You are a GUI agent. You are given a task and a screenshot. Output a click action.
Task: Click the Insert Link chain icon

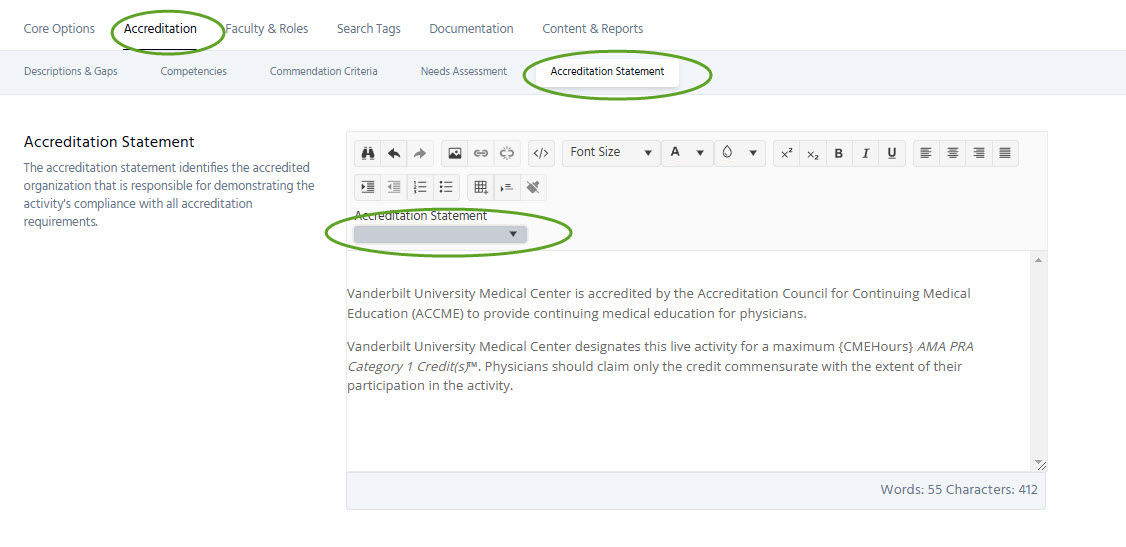click(481, 153)
